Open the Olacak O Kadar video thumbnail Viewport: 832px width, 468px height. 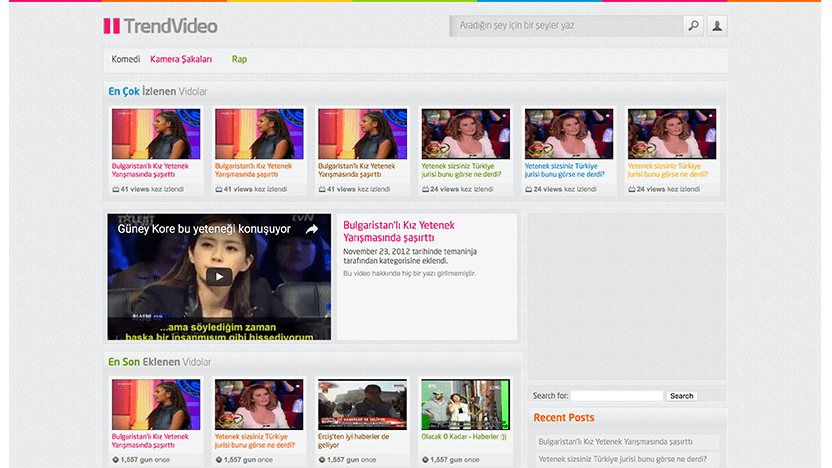[x=465, y=404]
